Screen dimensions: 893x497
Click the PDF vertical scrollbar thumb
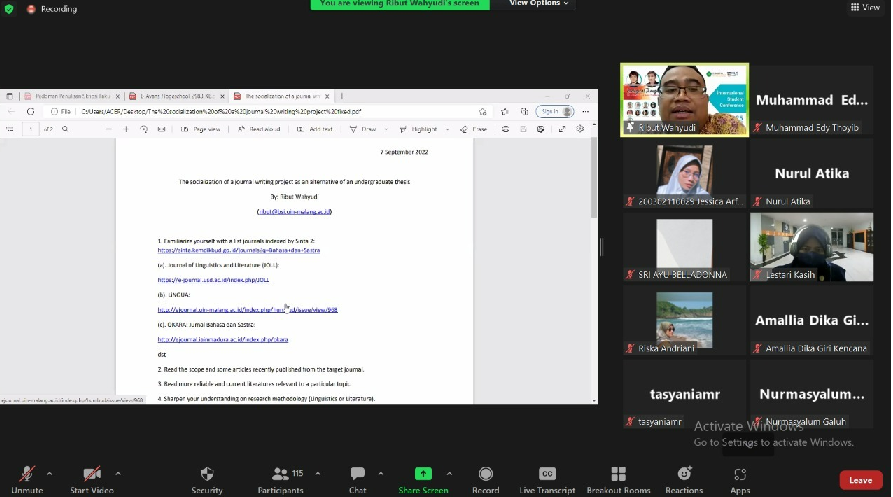[594, 176]
